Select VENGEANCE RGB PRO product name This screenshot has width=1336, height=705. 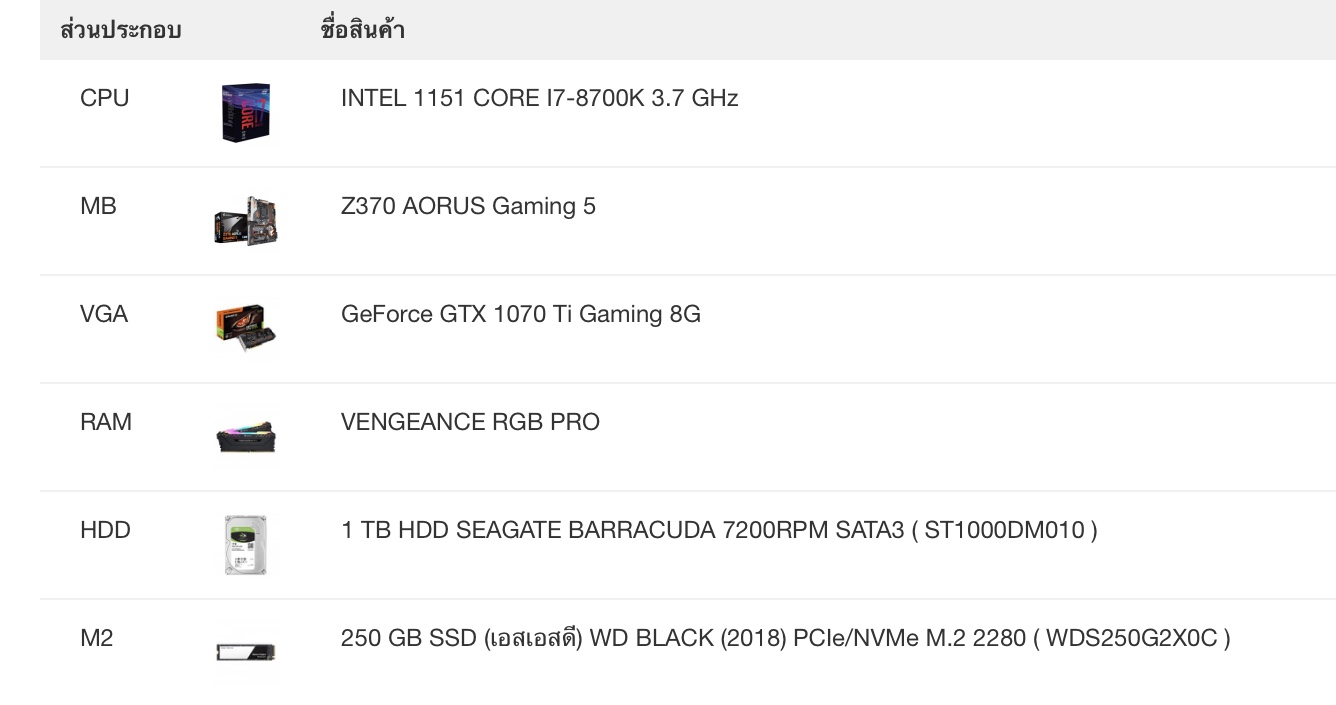470,422
